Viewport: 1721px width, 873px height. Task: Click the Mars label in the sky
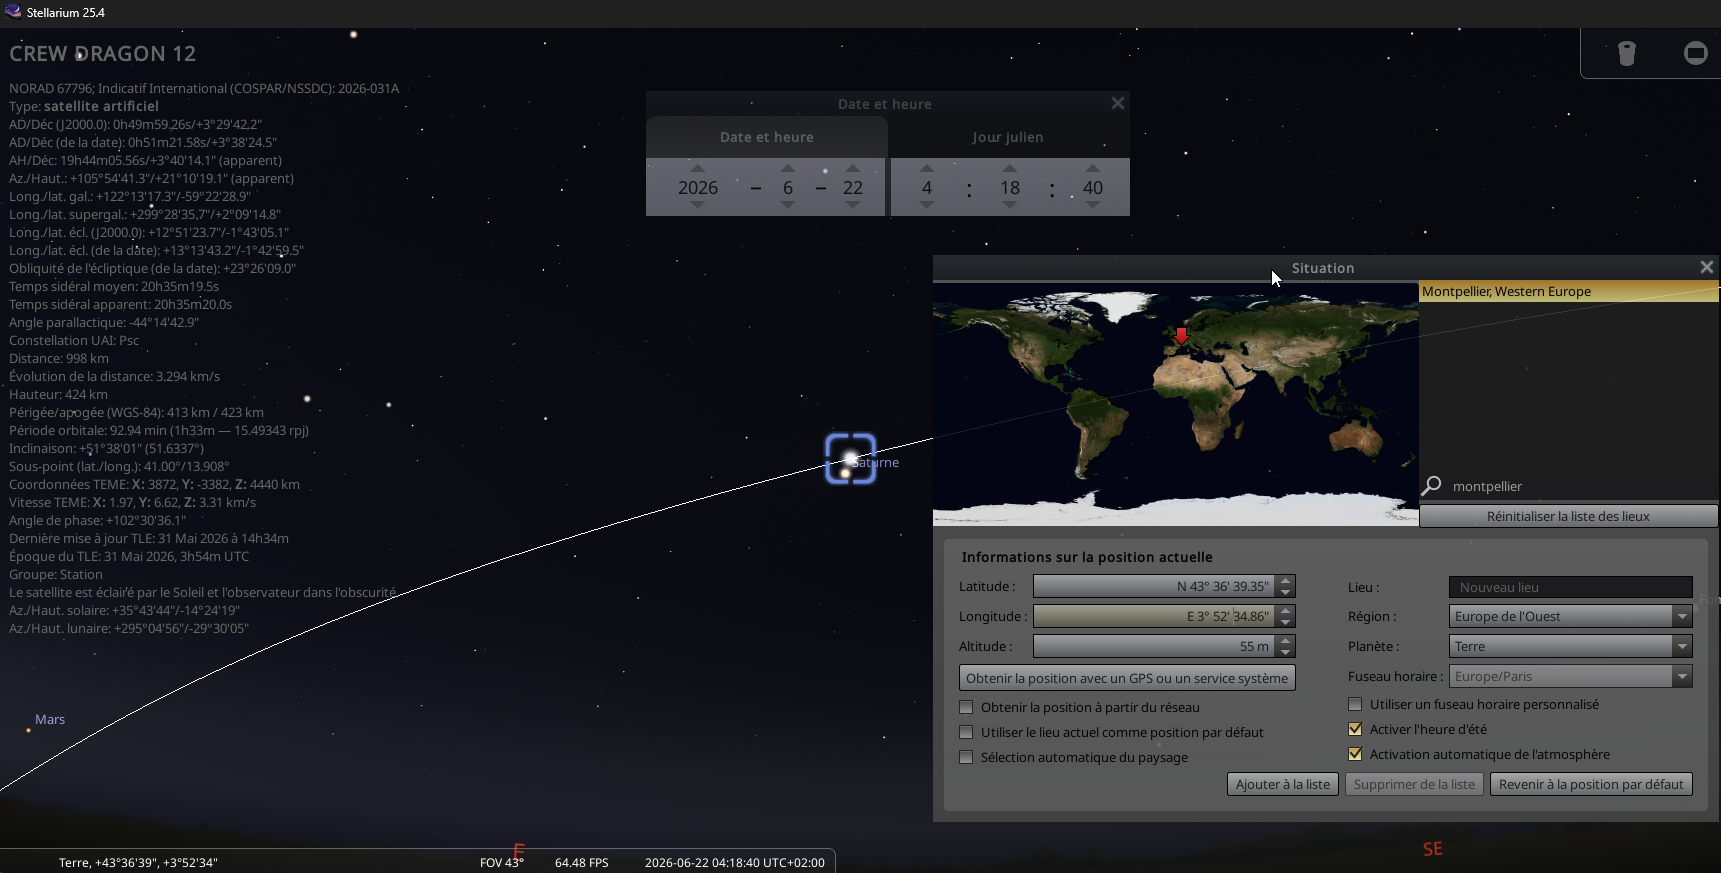click(50, 719)
